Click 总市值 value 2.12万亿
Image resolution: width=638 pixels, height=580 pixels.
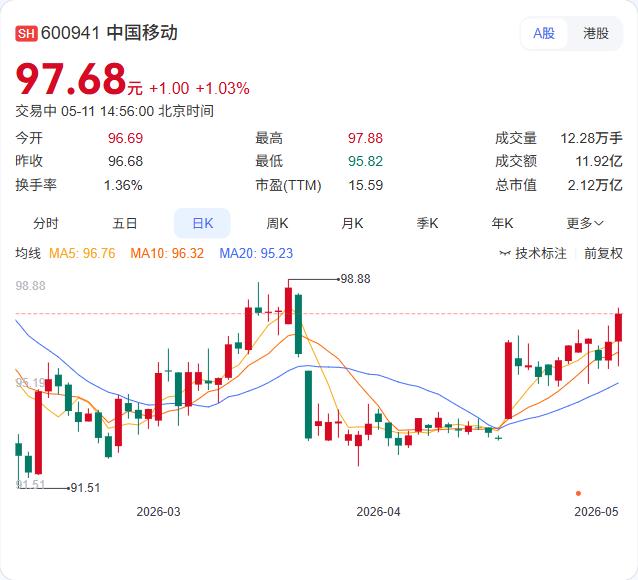click(595, 185)
